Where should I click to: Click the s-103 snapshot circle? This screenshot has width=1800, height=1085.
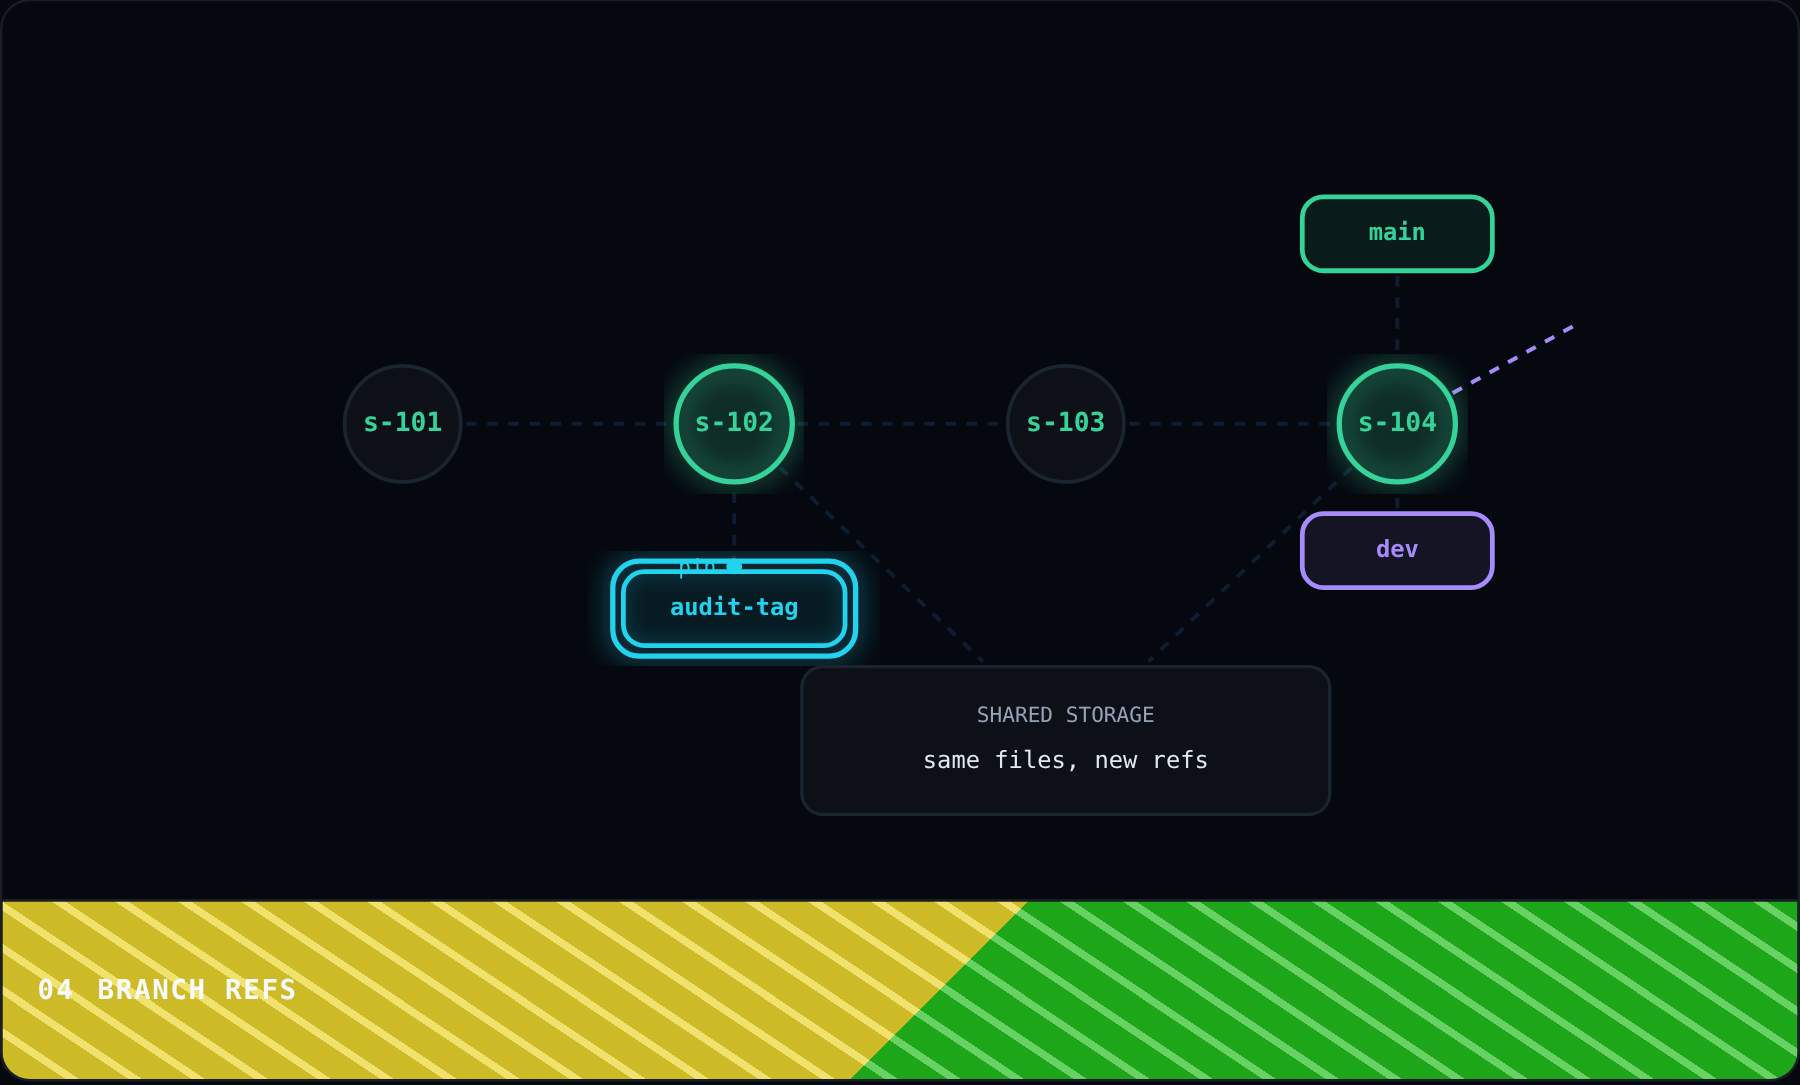[x=1066, y=424]
